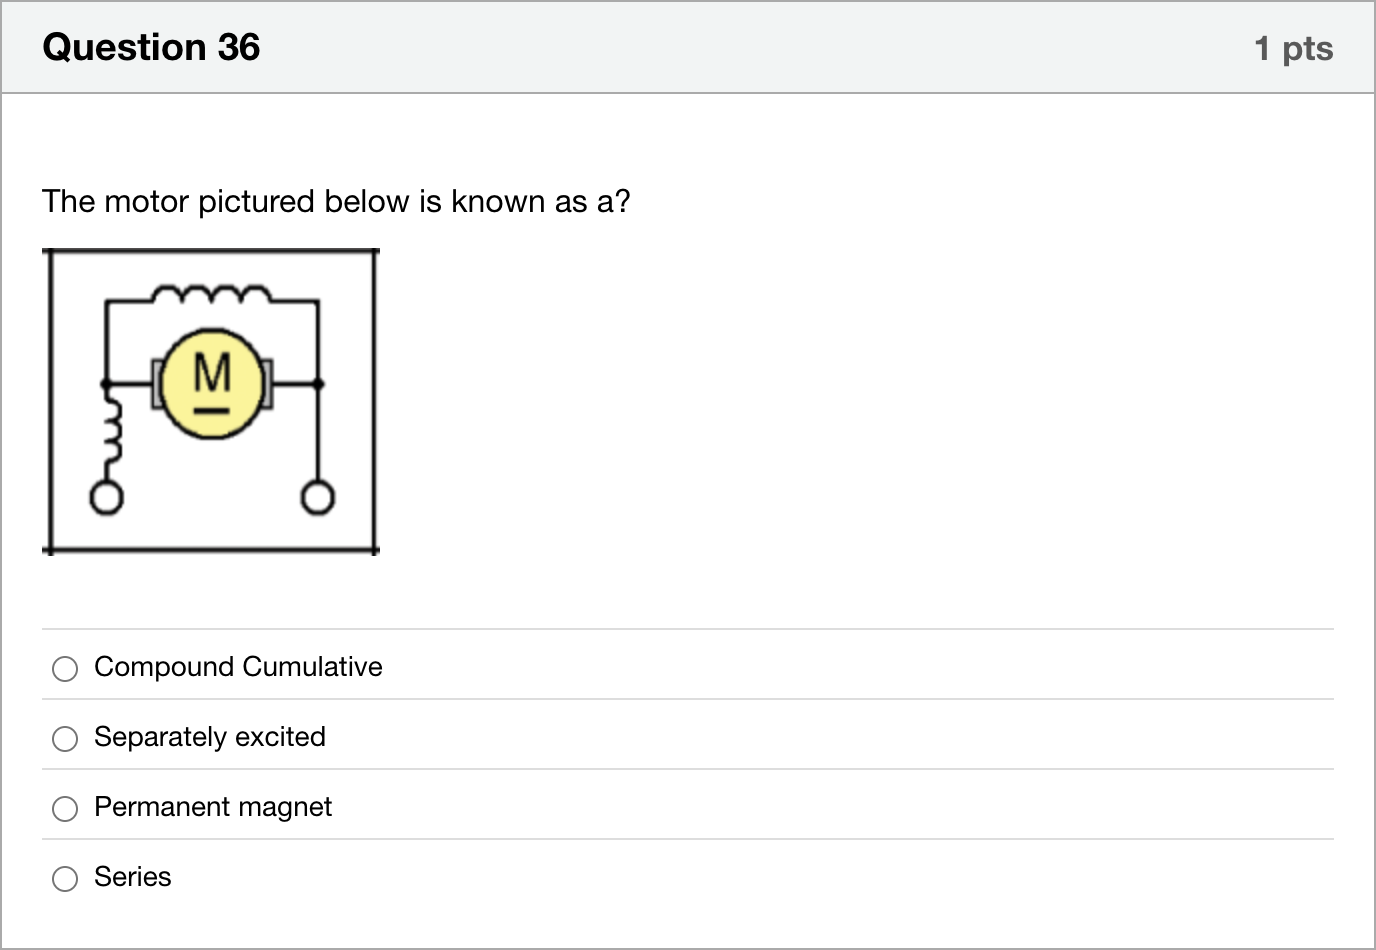
Task: Click the motor question prompt text
Action: (x=336, y=201)
